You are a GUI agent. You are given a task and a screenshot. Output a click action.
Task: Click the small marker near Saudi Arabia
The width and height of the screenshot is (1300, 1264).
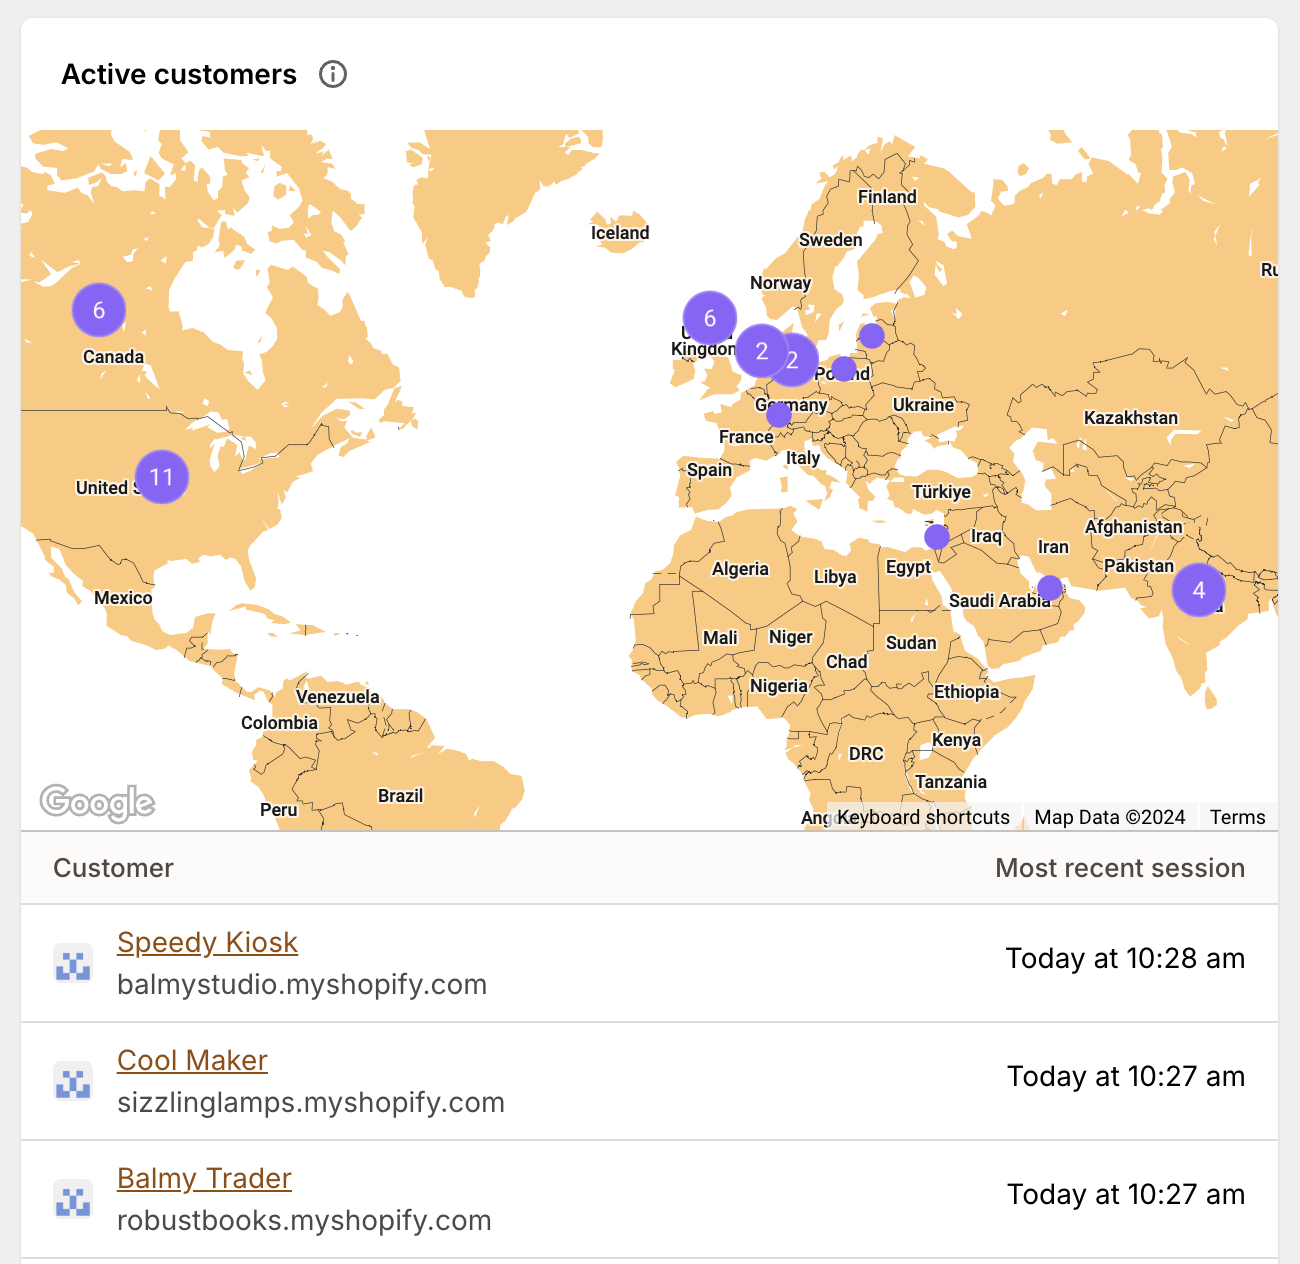(x=1050, y=588)
